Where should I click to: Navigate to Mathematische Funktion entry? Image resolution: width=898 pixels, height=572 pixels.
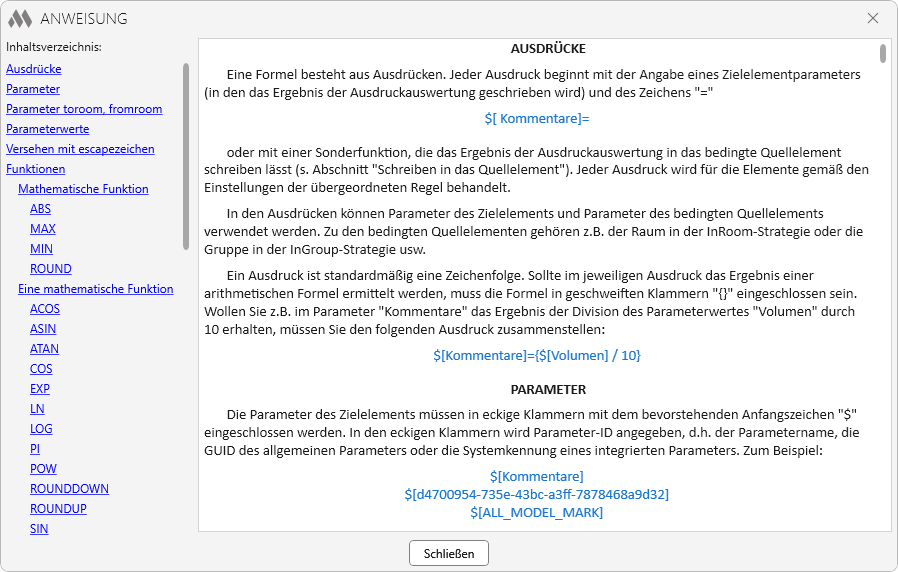pos(83,189)
